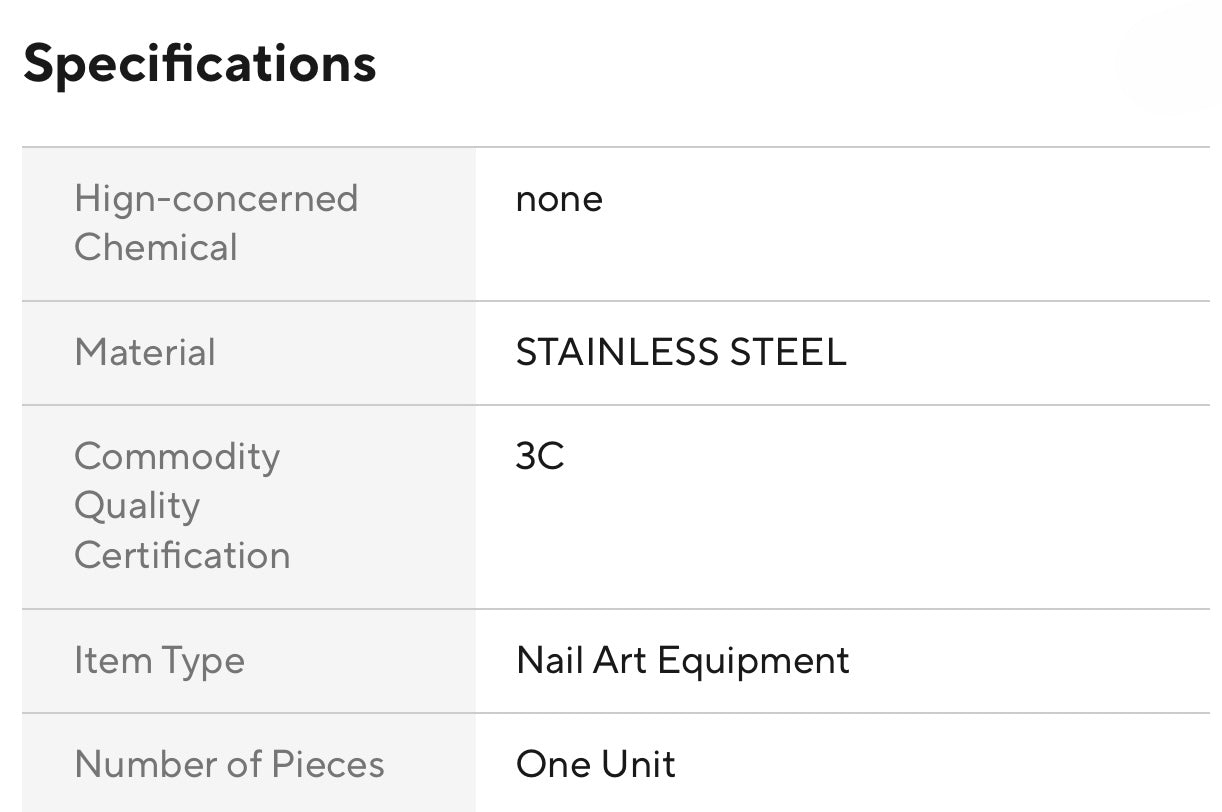This screenshot has height=812, width=1222.
Task: Click the word 'Commodity' in the label column
Action: tap(177, 457)
